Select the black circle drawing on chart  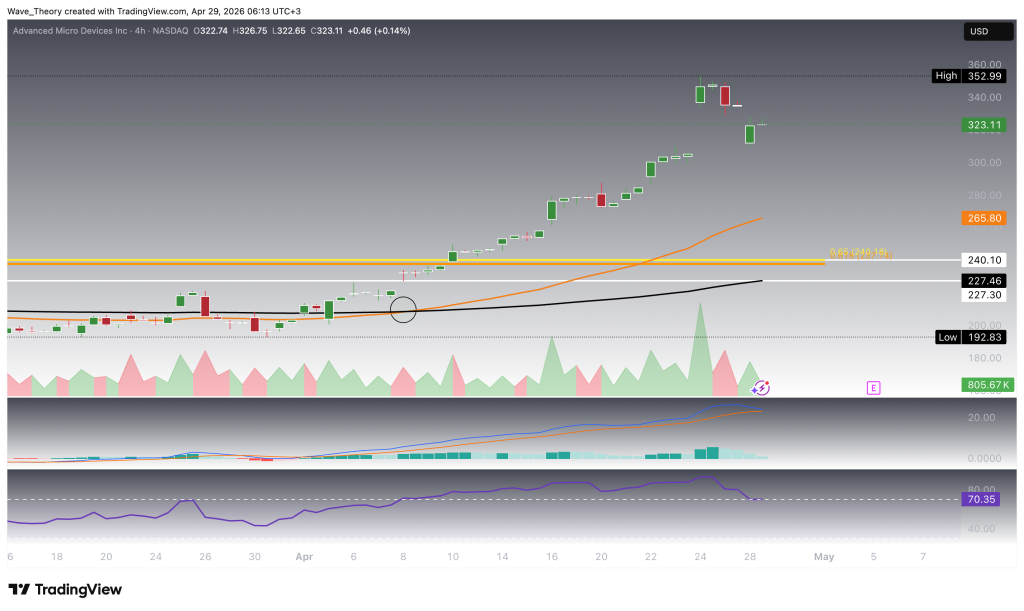(x=403, y=310)
